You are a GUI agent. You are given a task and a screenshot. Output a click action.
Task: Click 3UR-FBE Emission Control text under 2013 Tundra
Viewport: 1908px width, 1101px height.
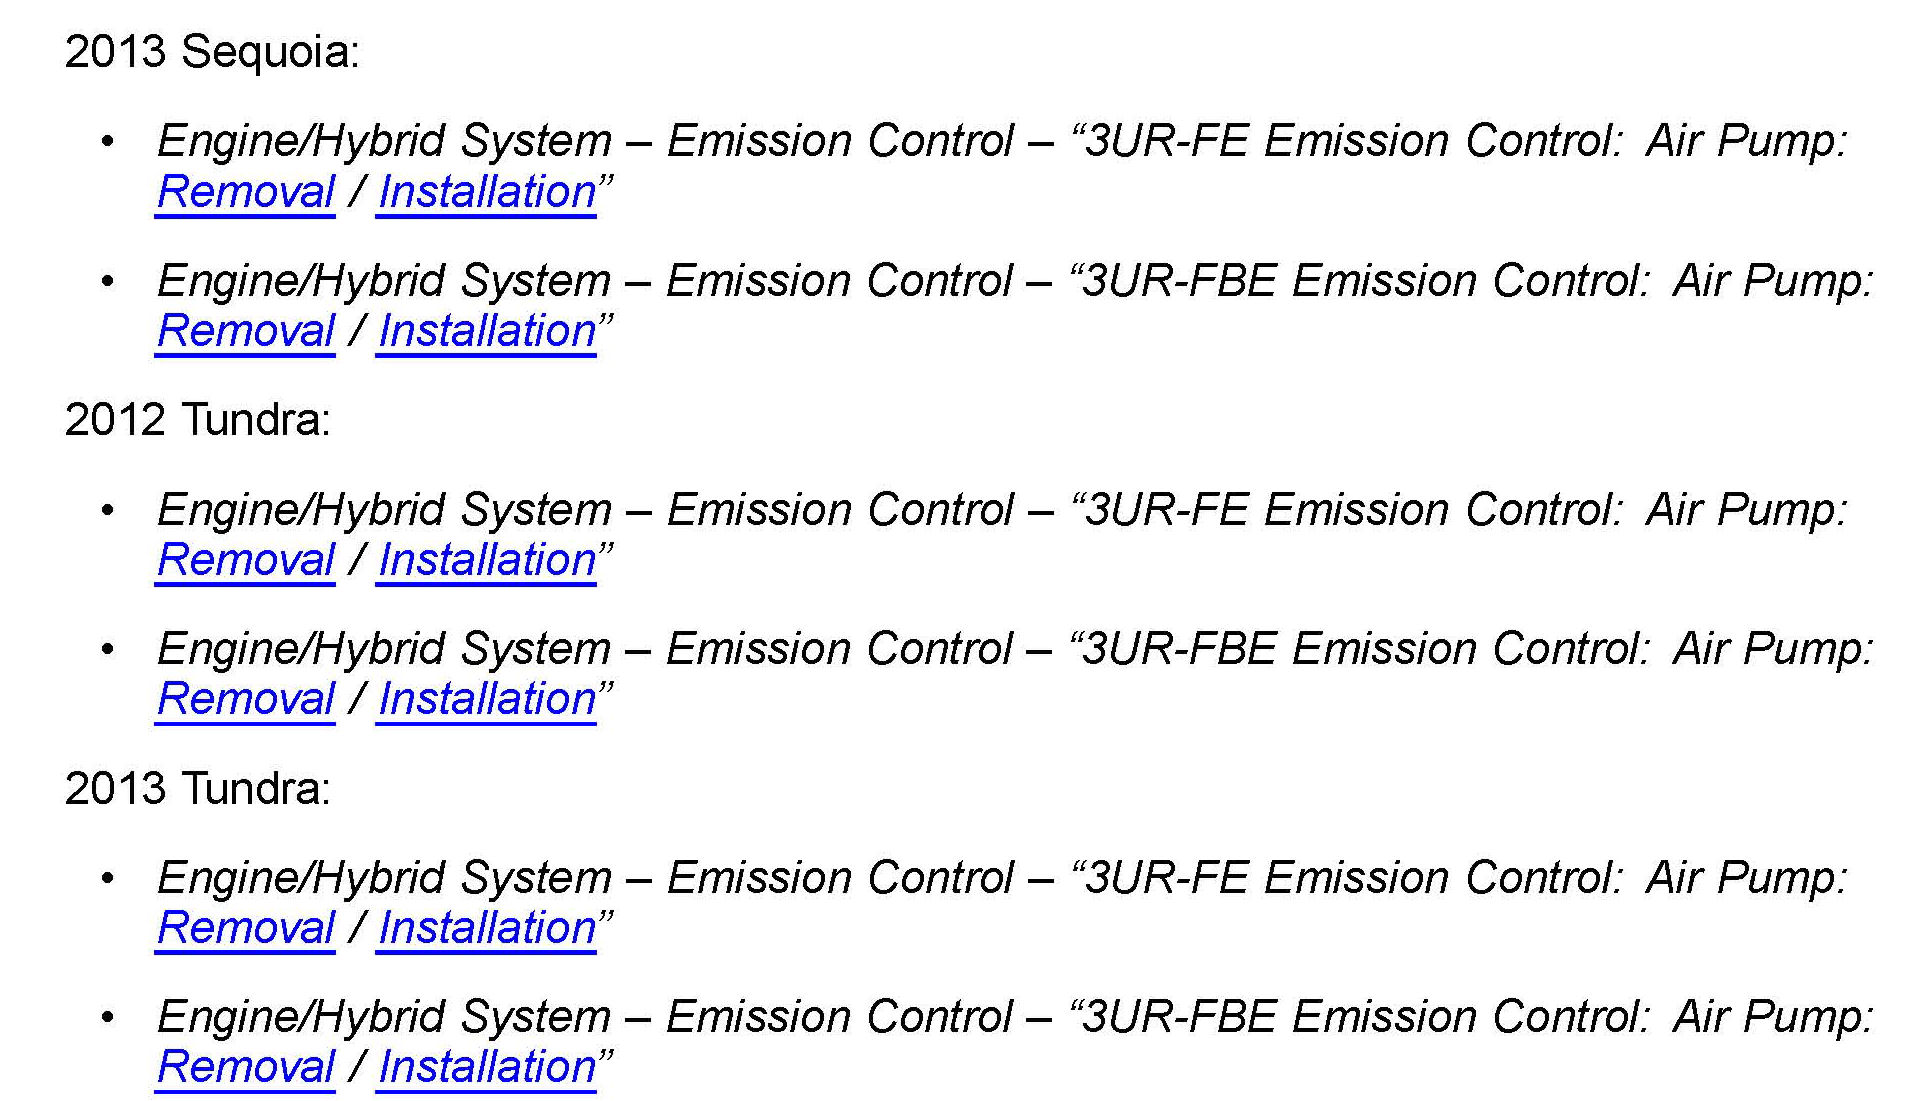1364,1017
